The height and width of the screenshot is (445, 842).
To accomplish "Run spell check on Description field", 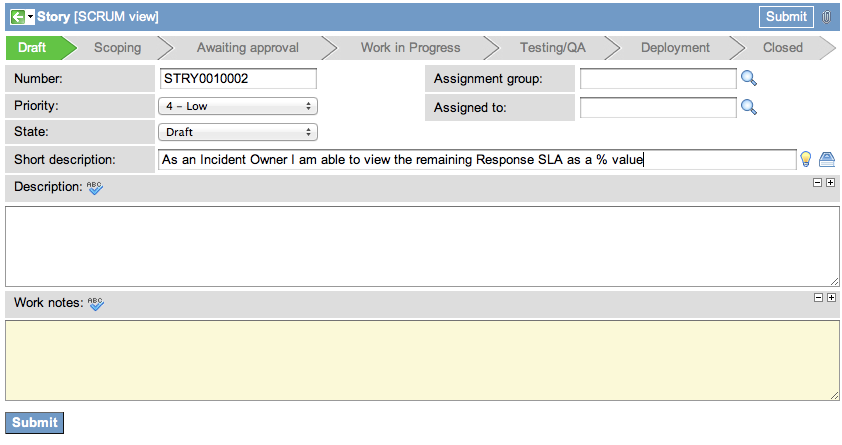I will pyautogui.click(x=95, y=187).
